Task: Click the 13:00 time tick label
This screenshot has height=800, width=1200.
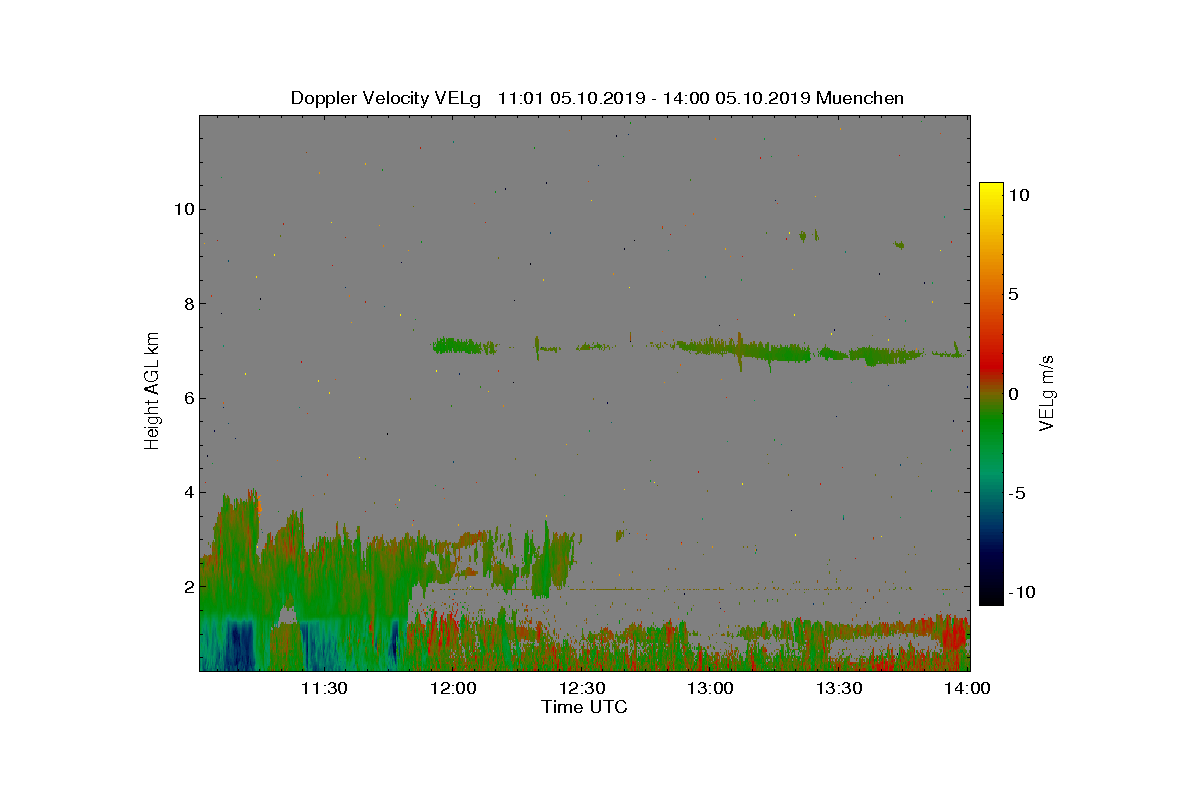Action: tap(710, 688)
